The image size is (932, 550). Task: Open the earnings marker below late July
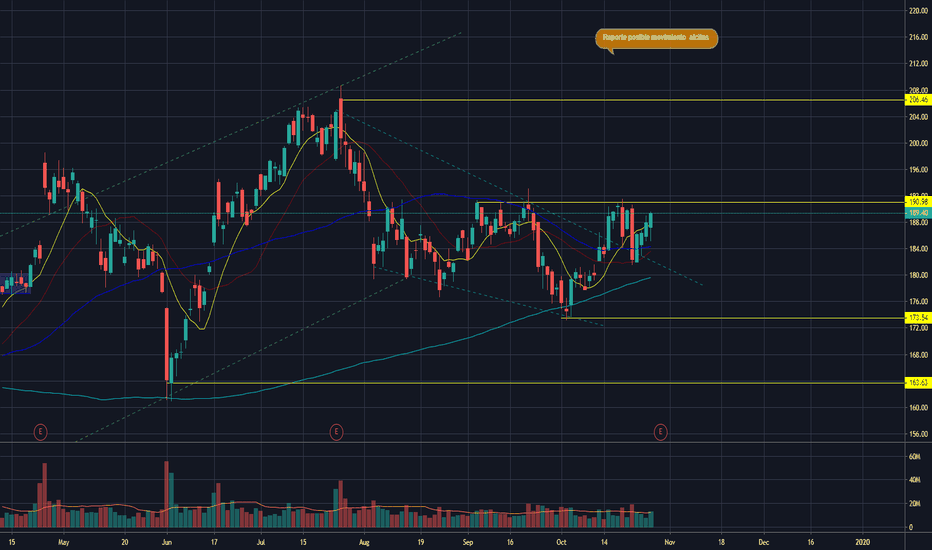[336, 431]
